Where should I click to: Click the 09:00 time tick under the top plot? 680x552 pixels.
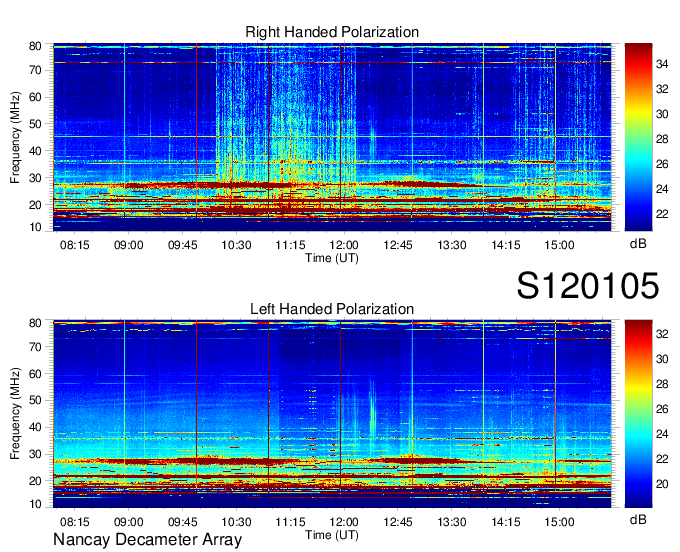128,245
